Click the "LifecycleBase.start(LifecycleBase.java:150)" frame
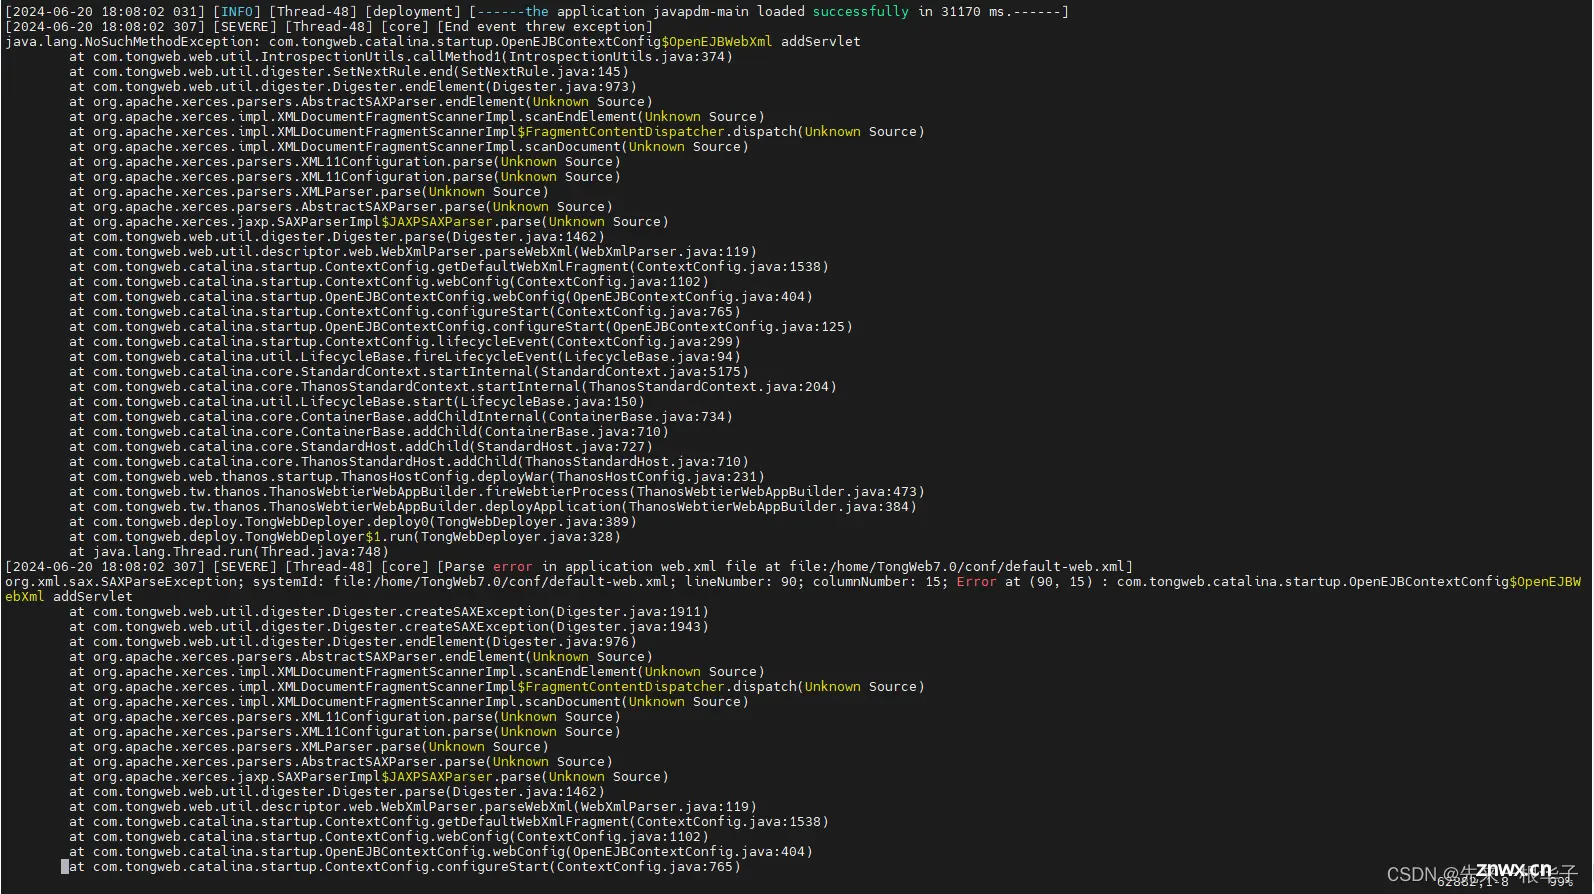1594x894 pixels. pyautogui.click(x=357, y=402)
